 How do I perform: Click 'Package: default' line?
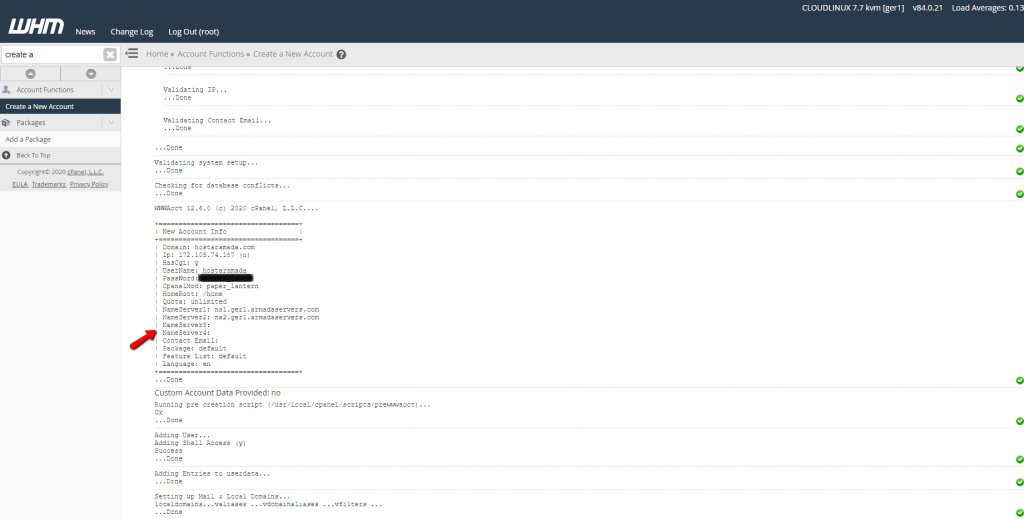194,349
